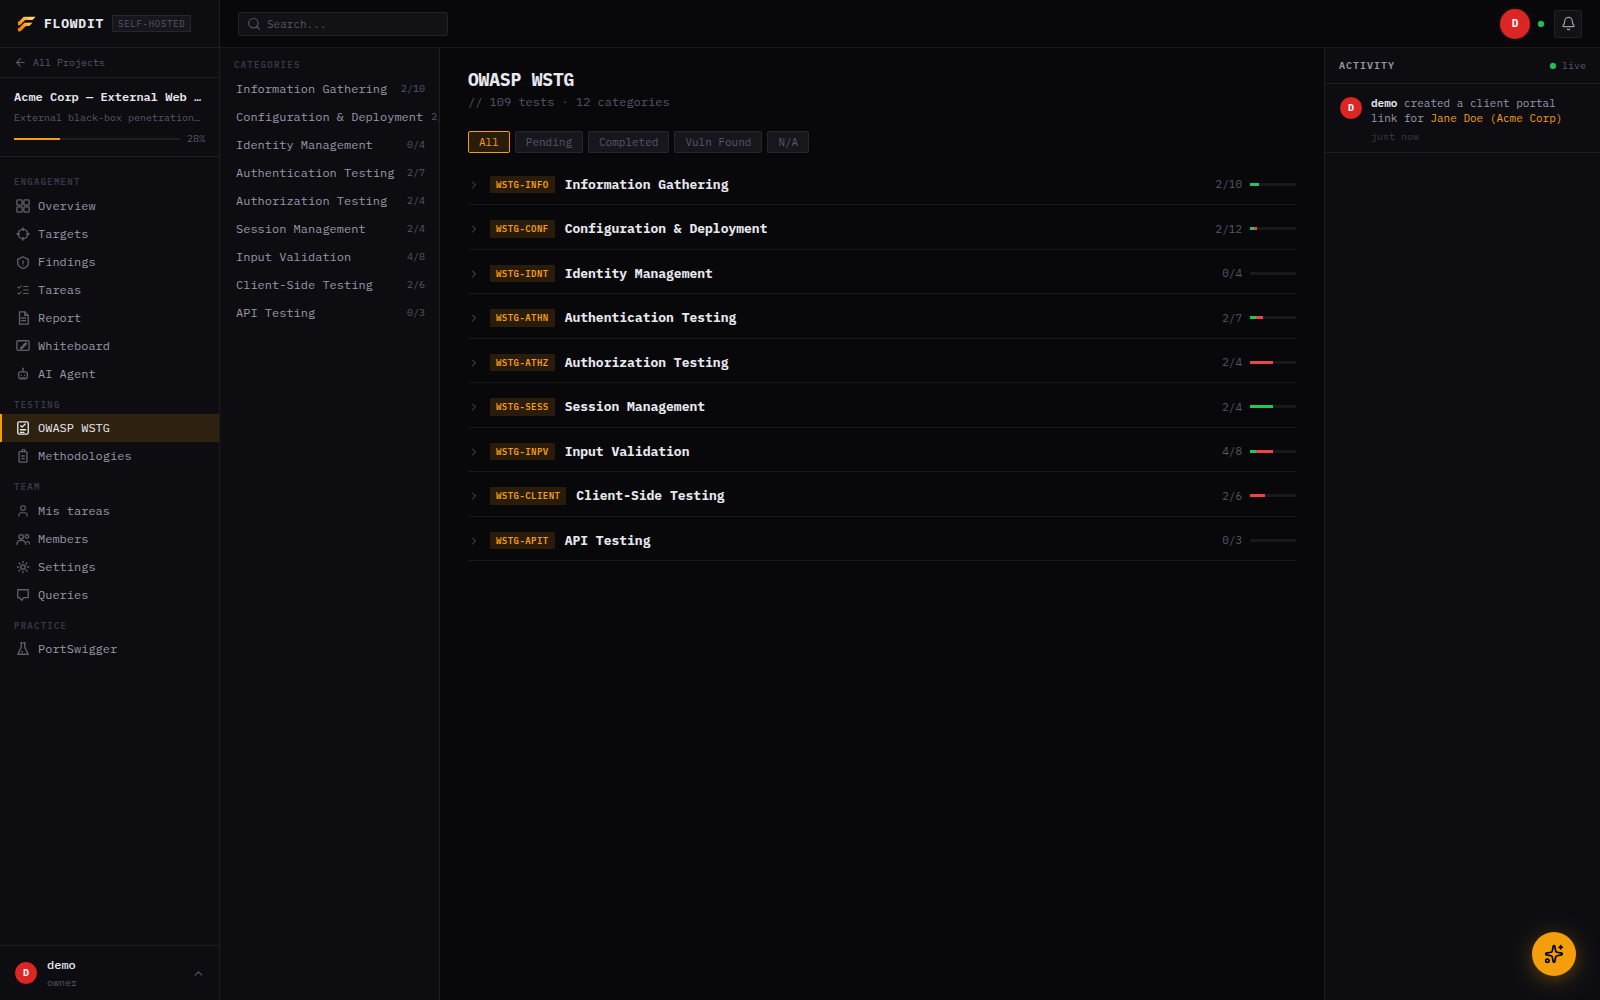Click the Input Validation progress bar
The width and height of the screenshot is (1600, 1000).
[x=1273, y=452]
